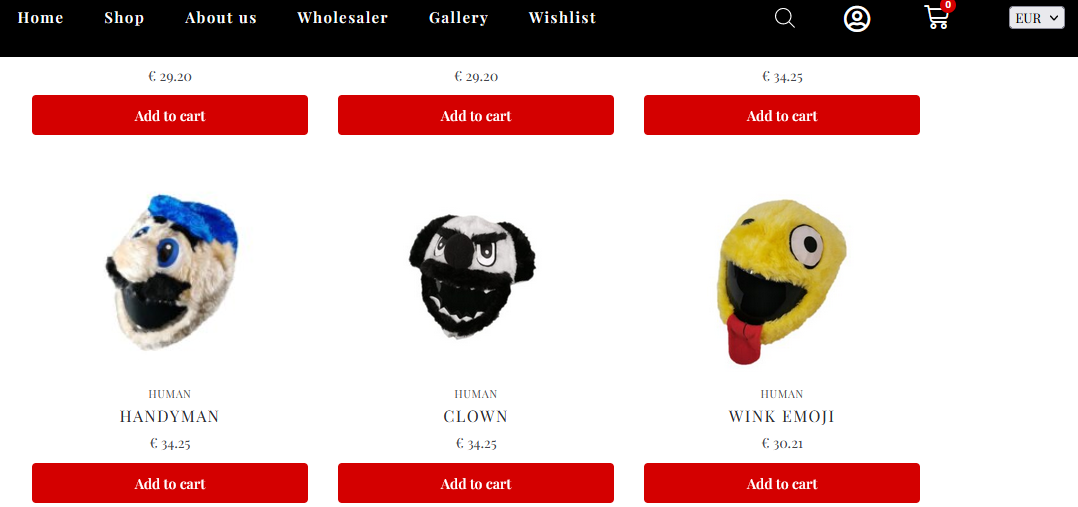
Task: Open the Gallery menu item
Action: tap(459, 18)
